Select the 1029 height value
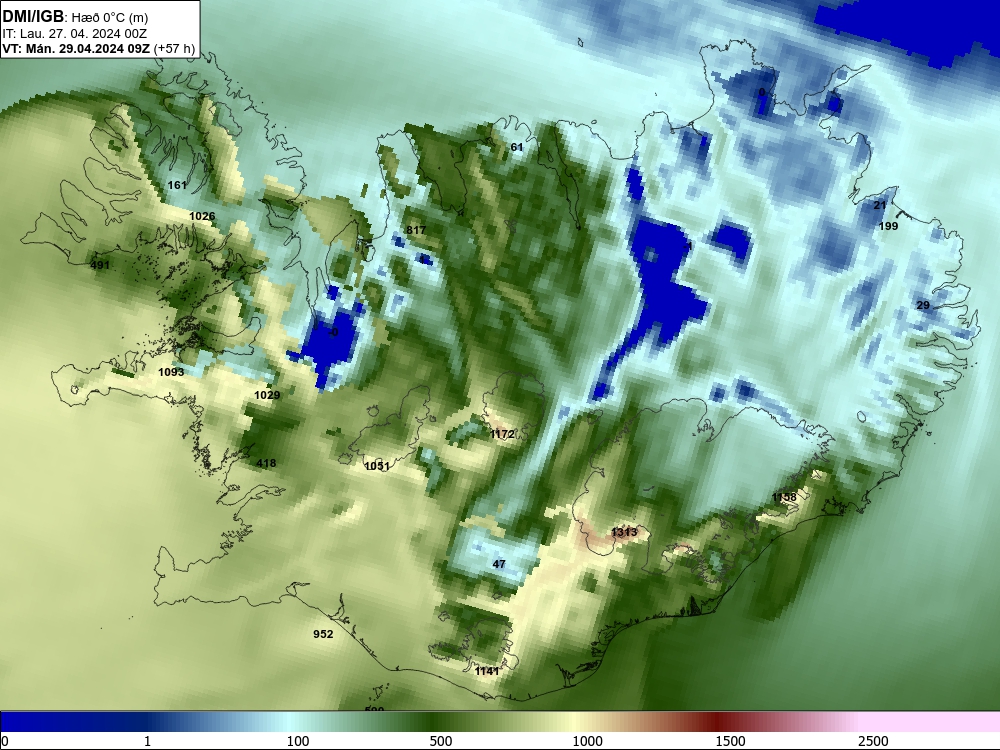The width and height of the screenshot is (1000, 750). point(267,395)
